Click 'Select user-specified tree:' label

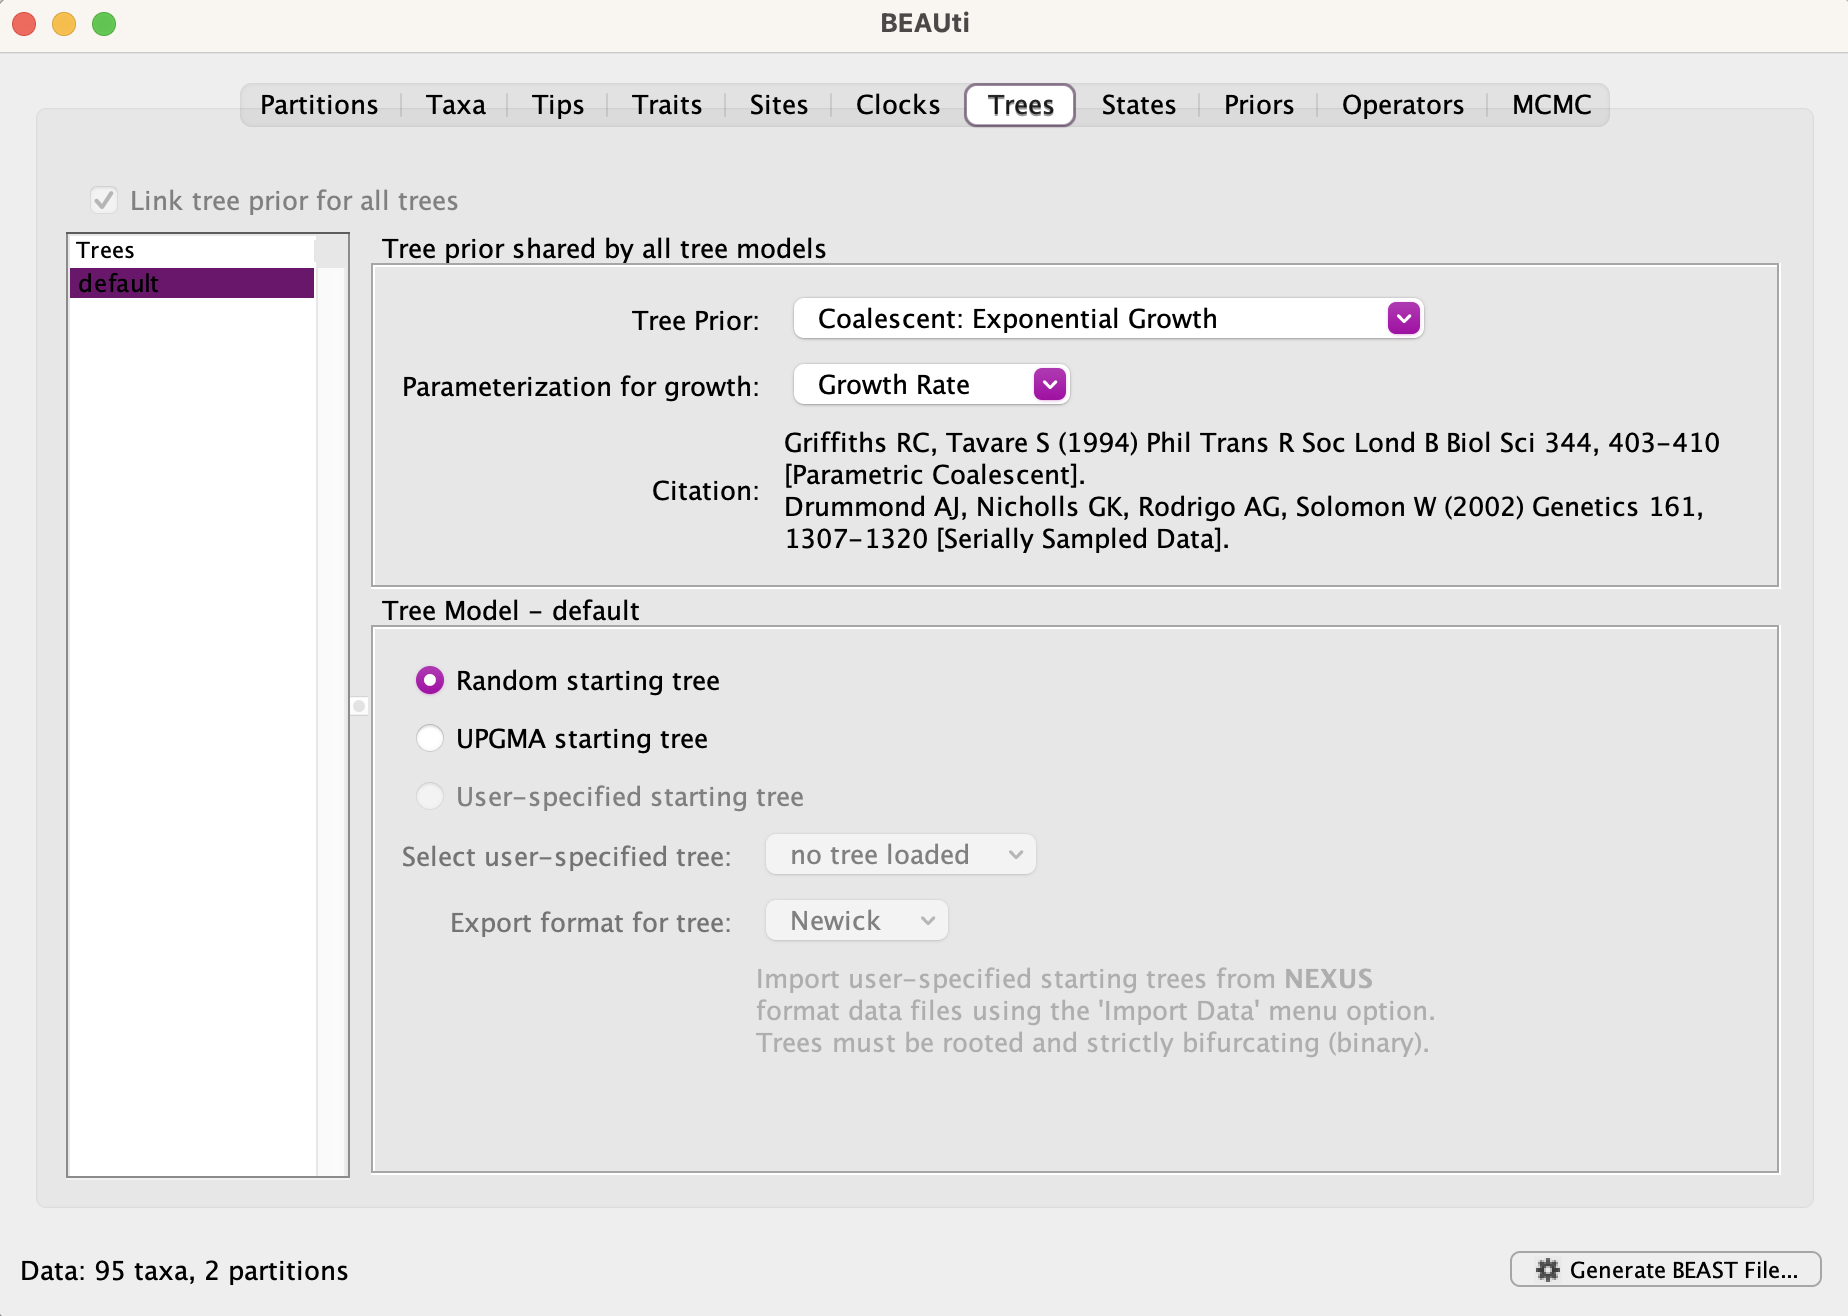click(x=566, y=857)
